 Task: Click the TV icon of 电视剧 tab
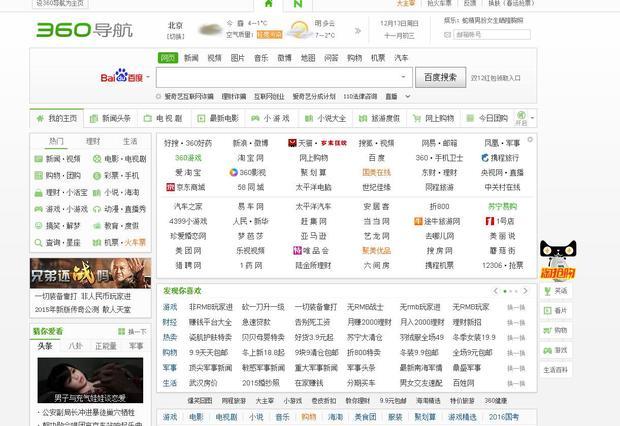(x=147, y=118)
